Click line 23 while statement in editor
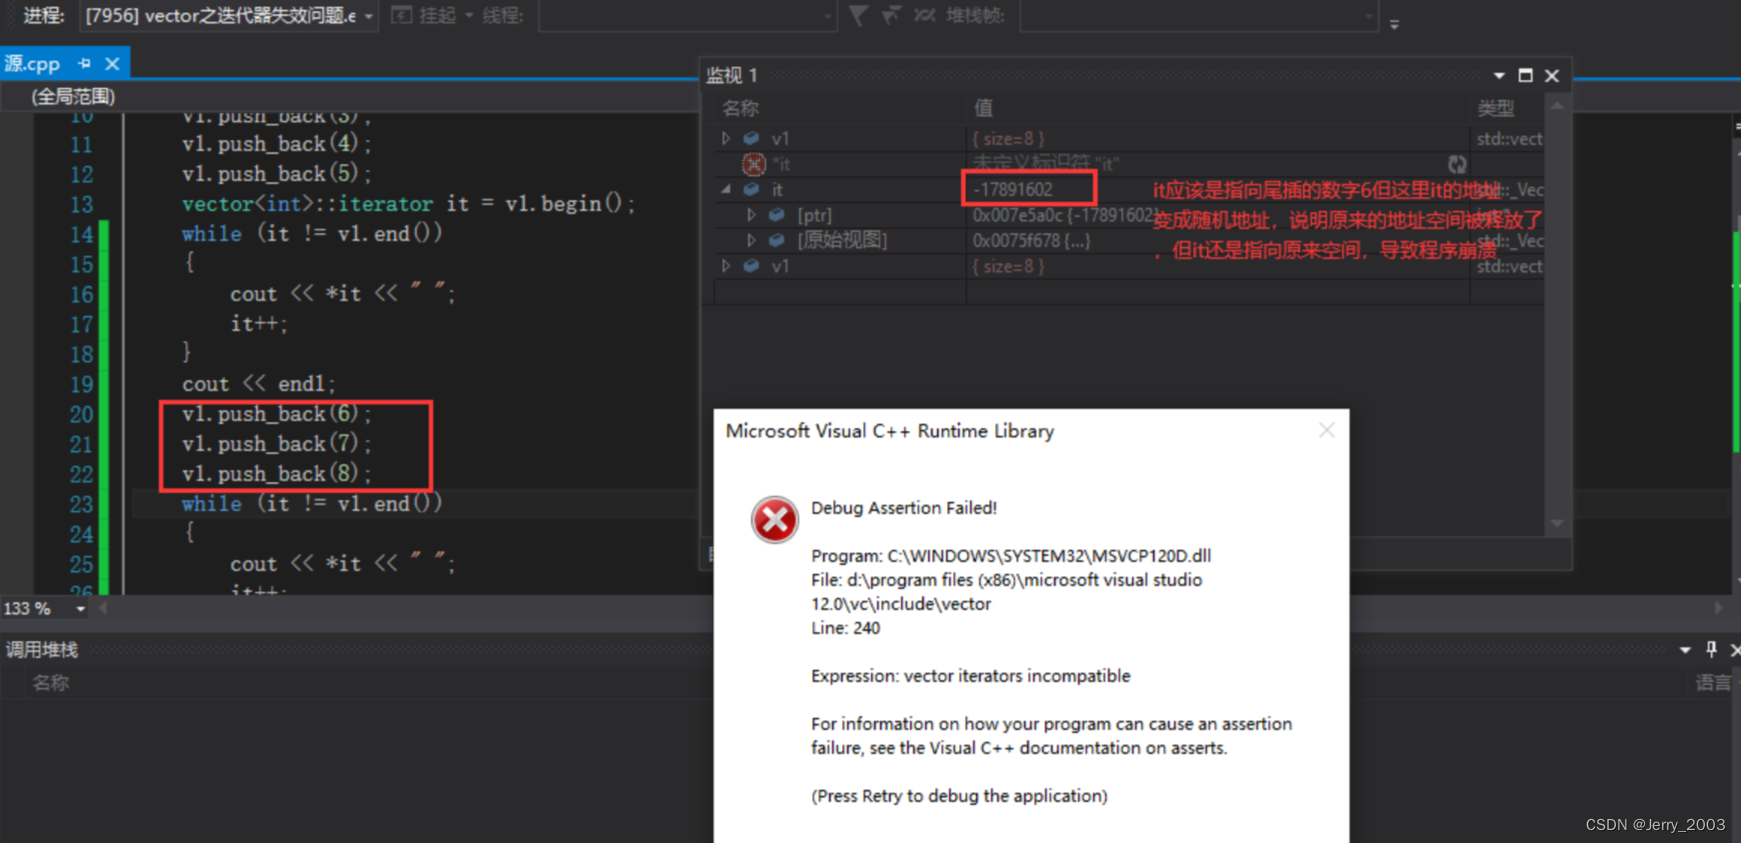Screen dimensions: 1741x843 [x=312, y=504]
